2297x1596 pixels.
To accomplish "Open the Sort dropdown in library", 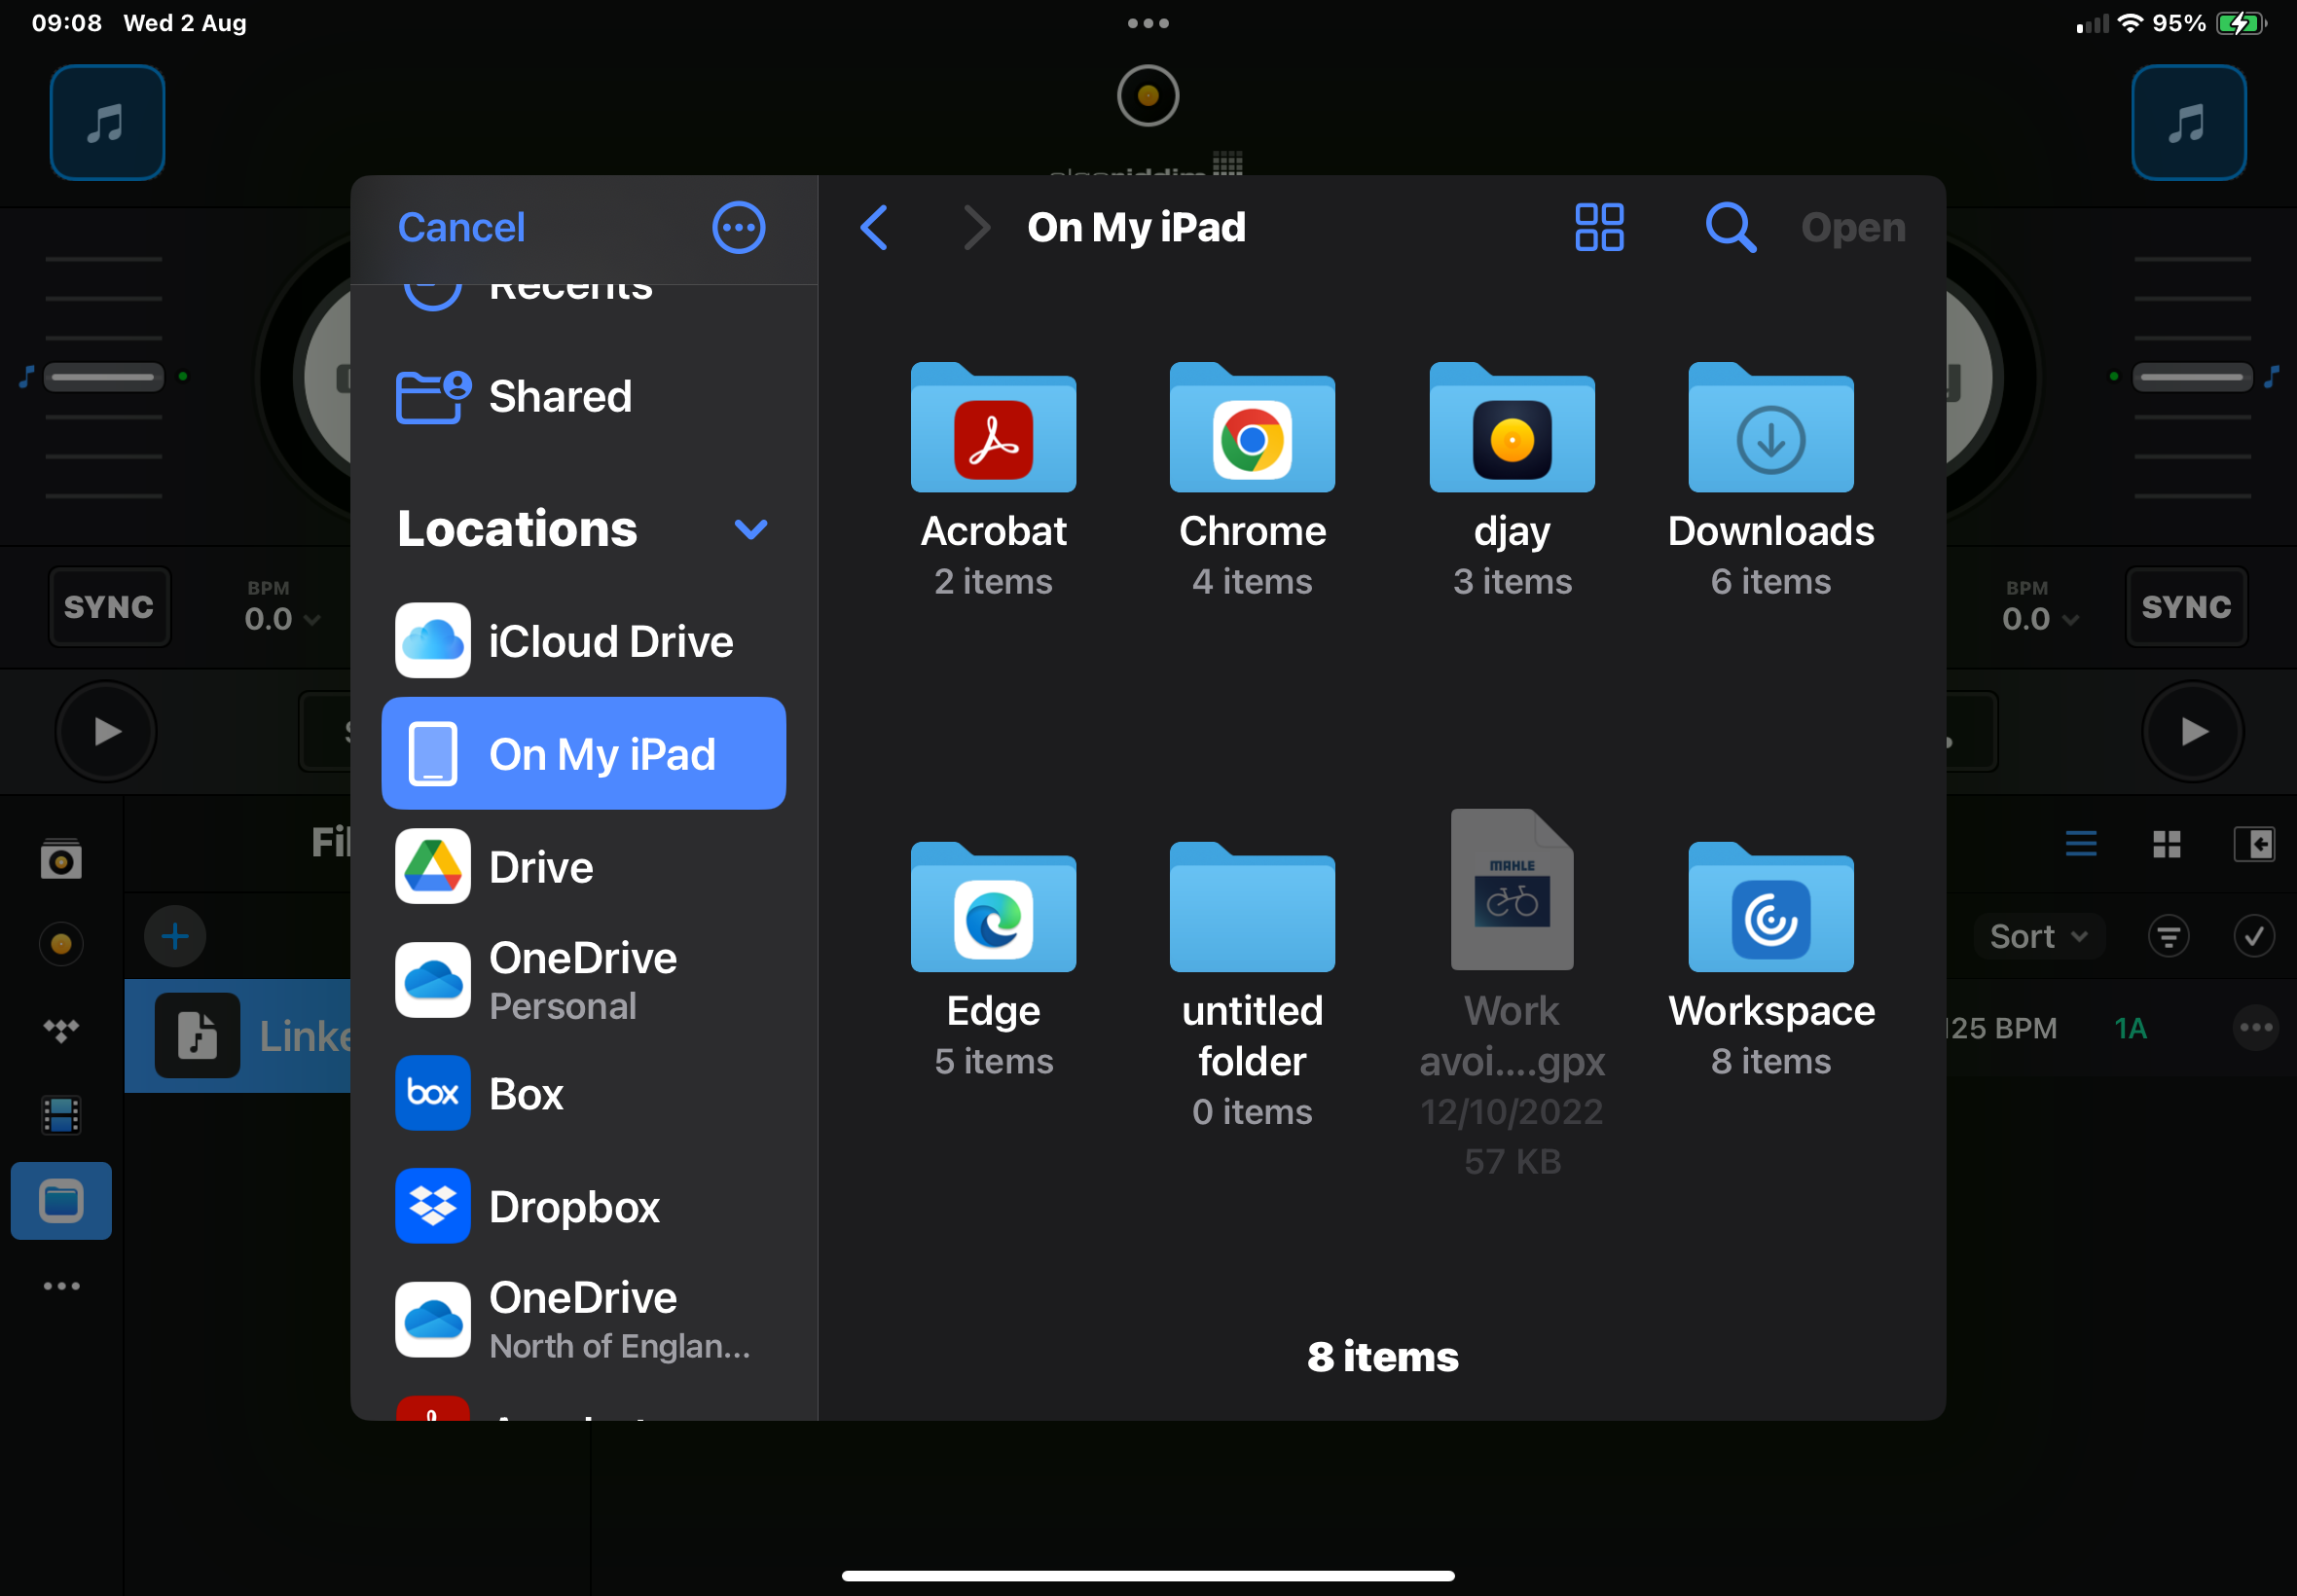I will pyautogui.click(x=2037, y=936).
